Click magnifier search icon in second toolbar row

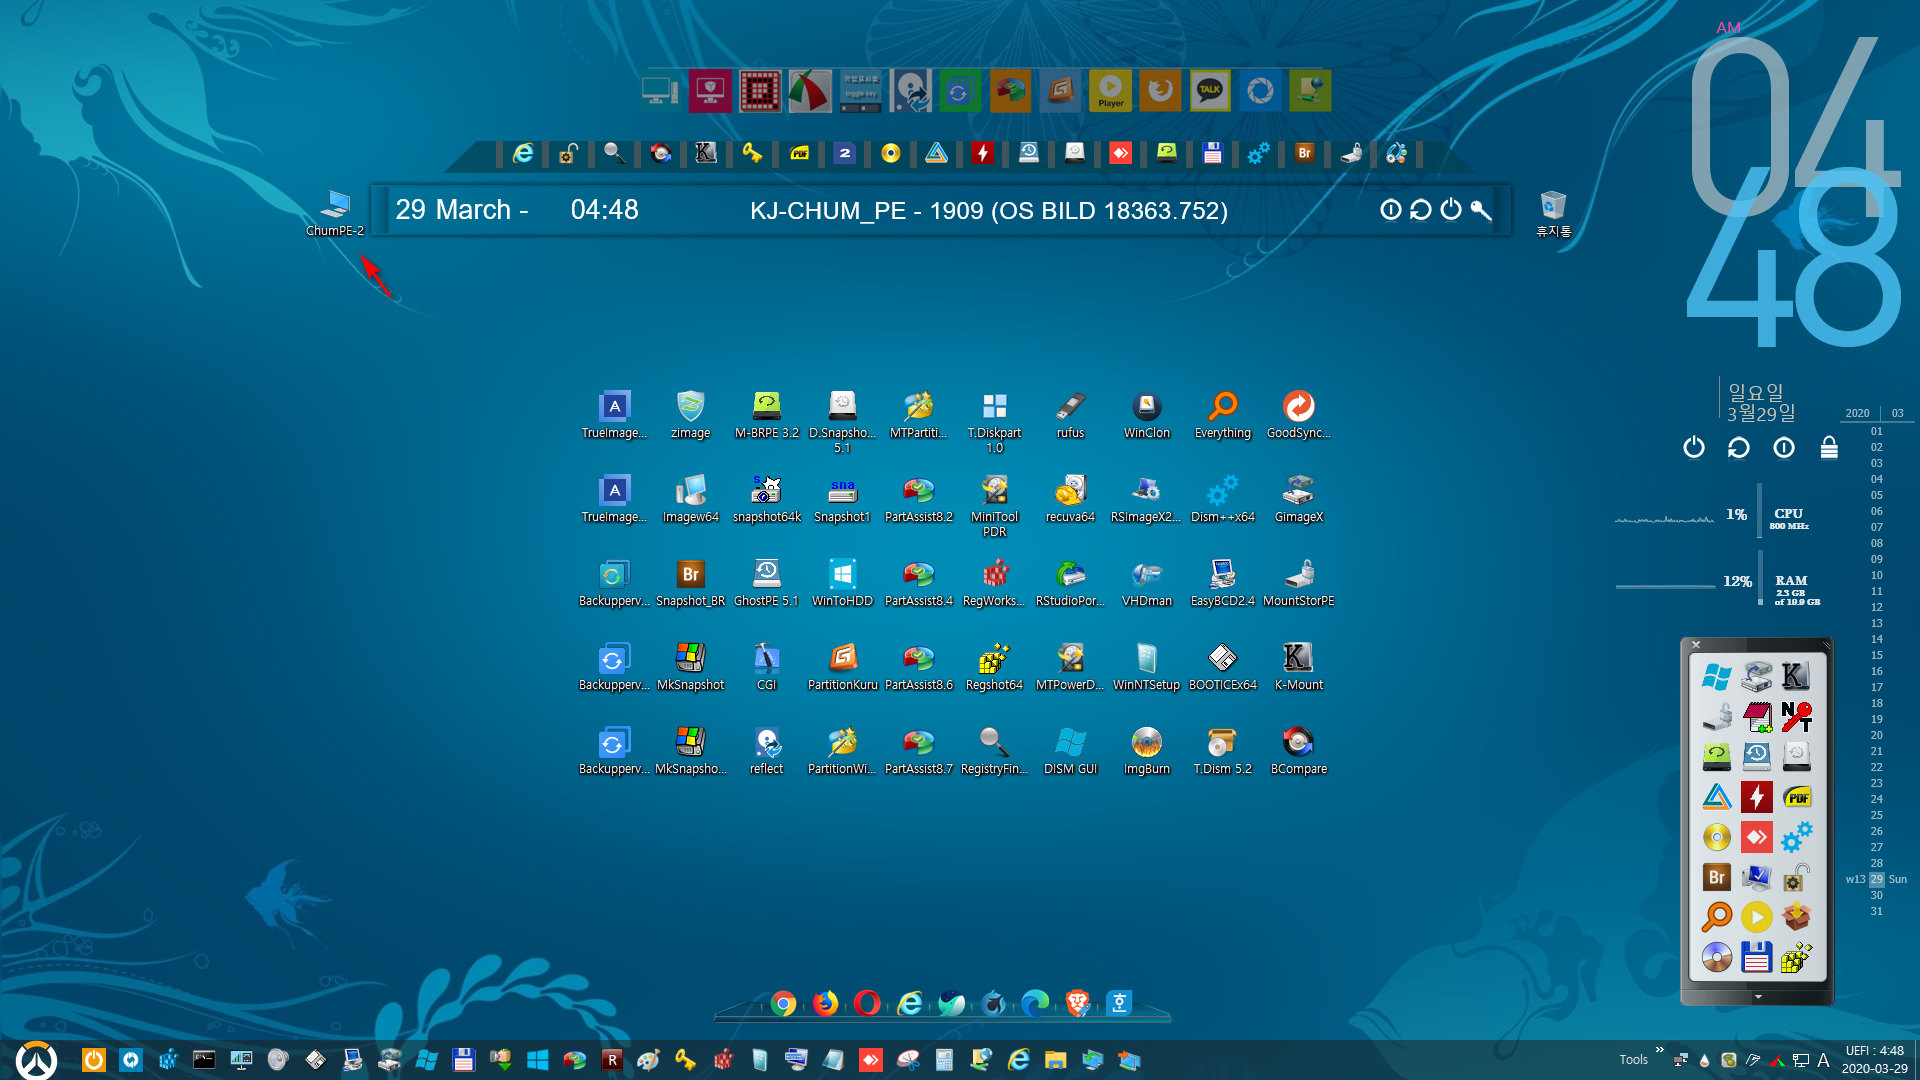click(x=614, y=153)
